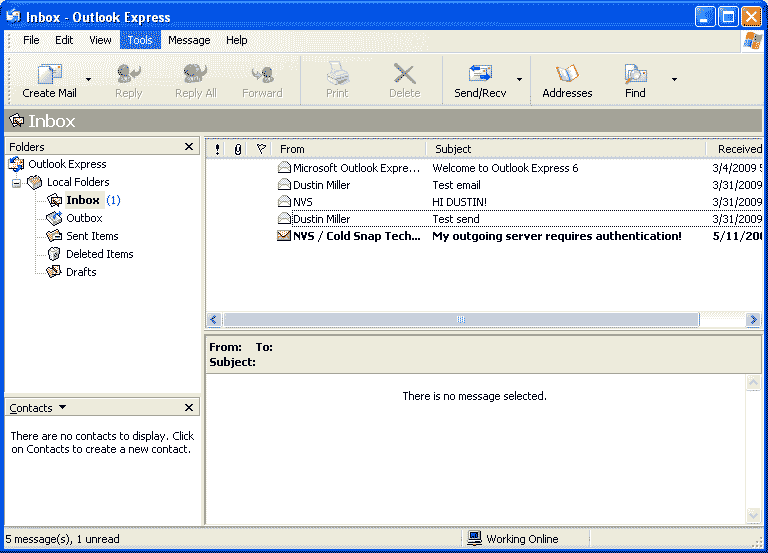Click the Drafts folder icon
The width and height of the screenshot is (768, 553).
(54, 272)
